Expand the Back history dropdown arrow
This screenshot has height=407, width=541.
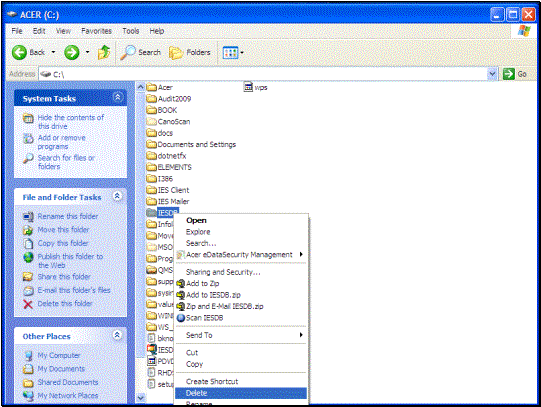(53, 52)
